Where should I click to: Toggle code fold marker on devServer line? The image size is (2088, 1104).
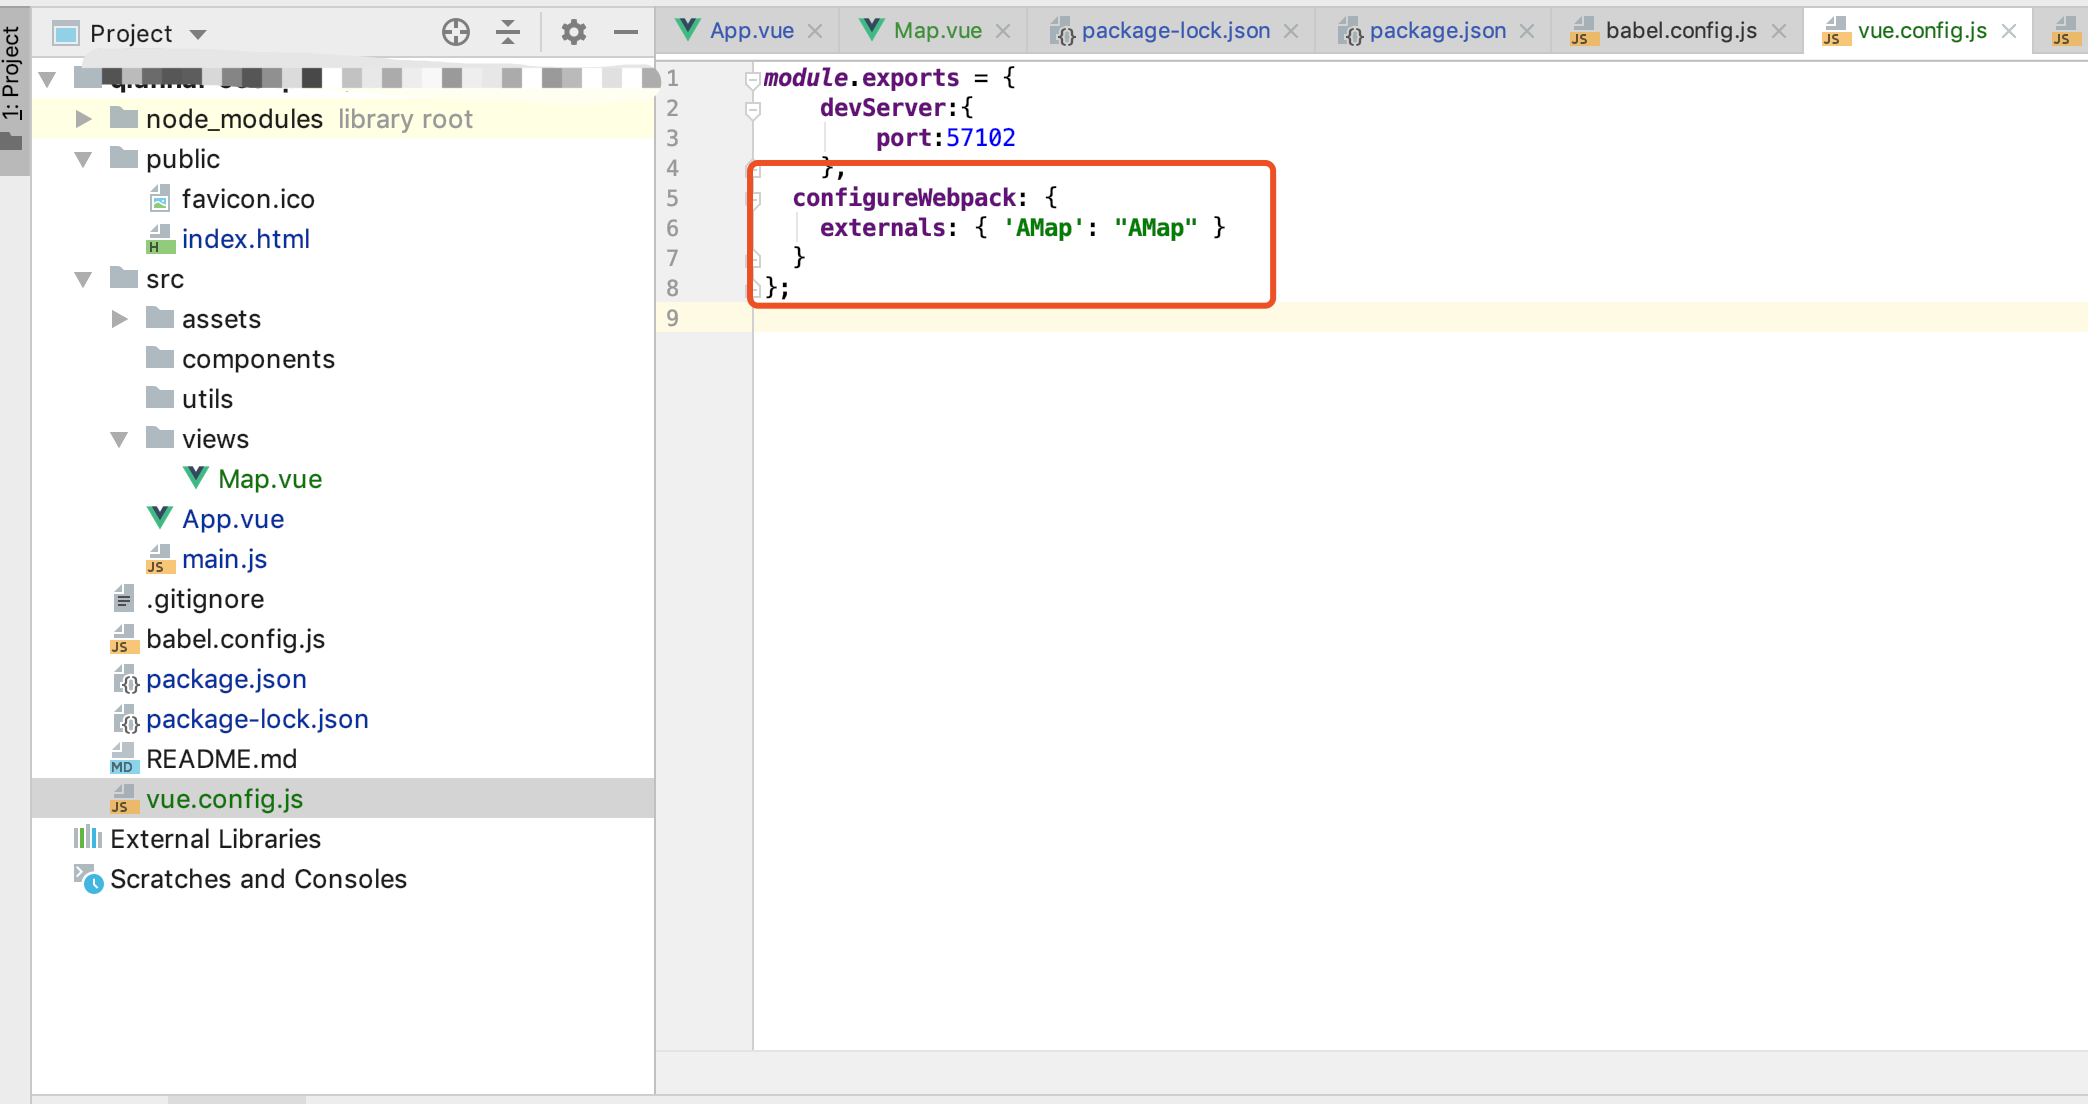tap(753, 109)
